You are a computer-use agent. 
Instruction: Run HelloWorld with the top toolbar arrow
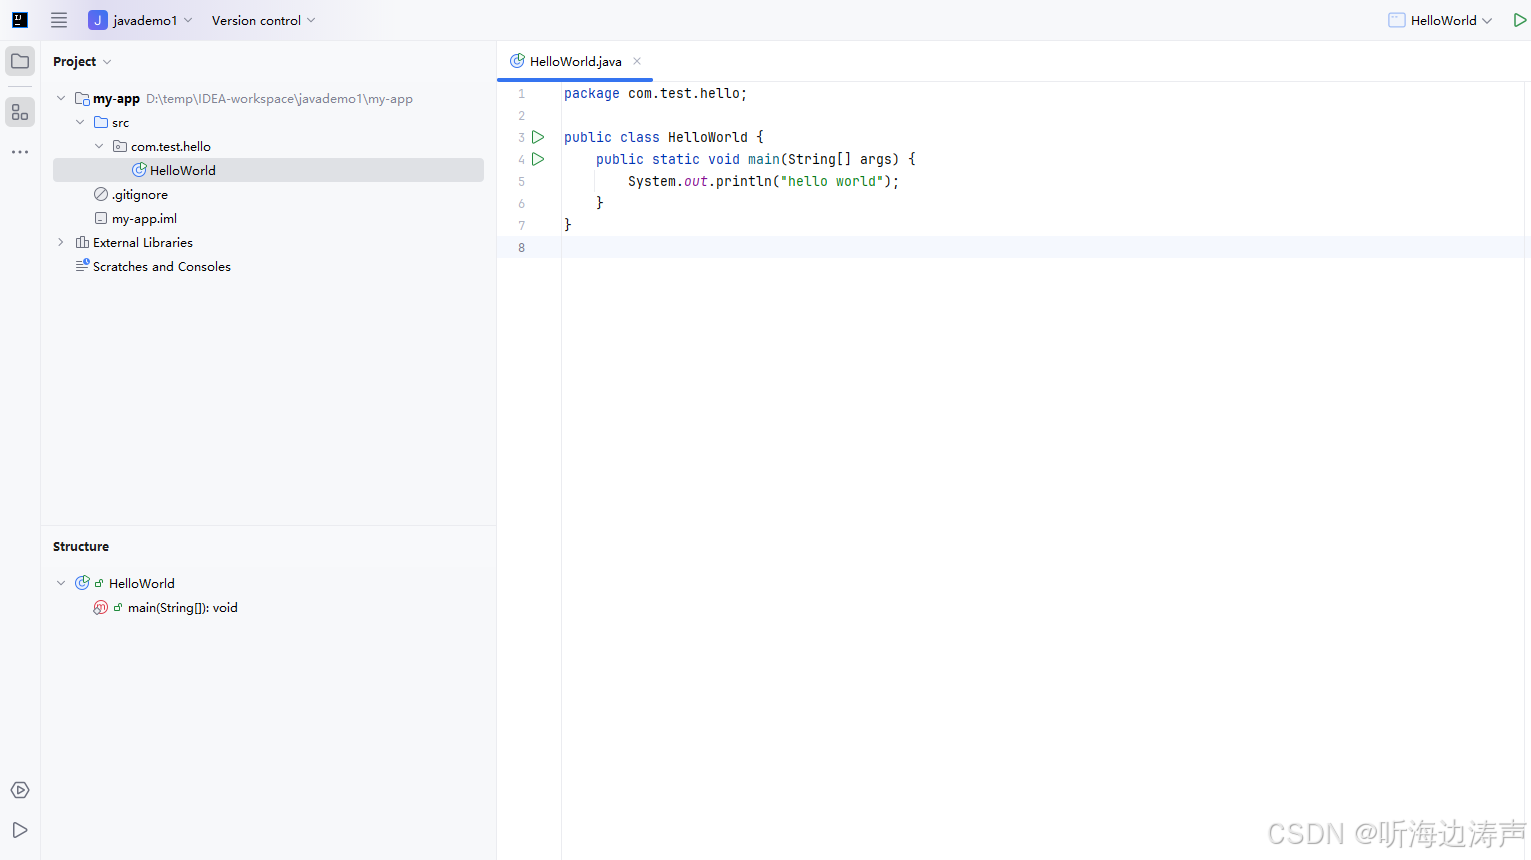[1519, 20]
